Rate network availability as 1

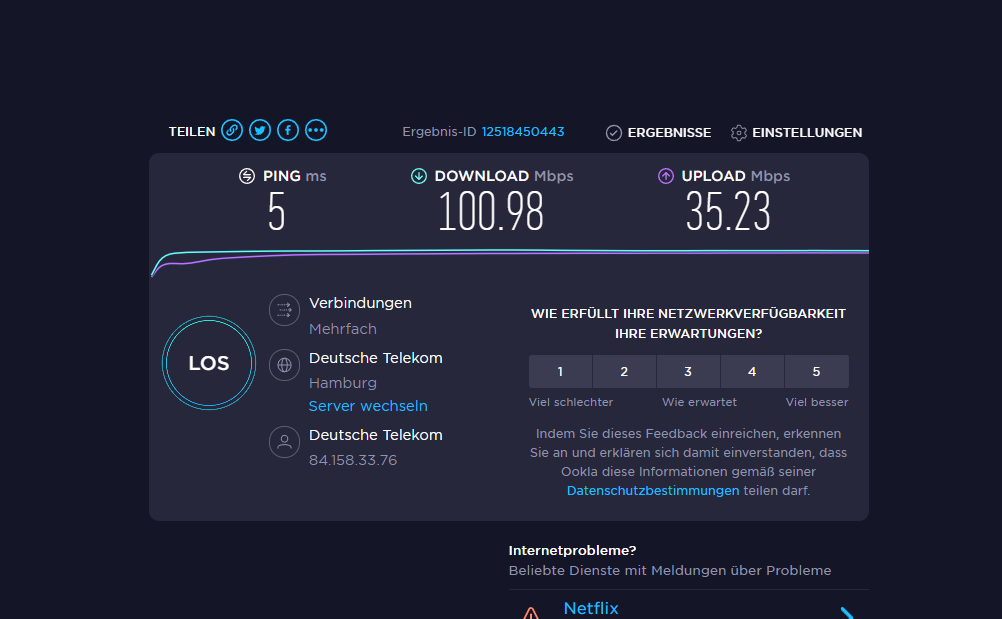560,372
